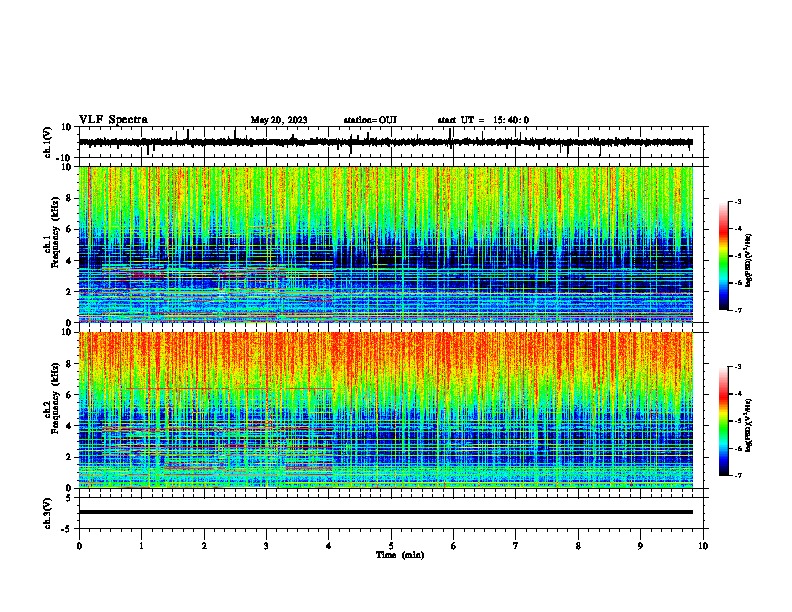Click the time-axis tick label '5'
This screenshot has height=612, width=792.
[x=391, y=546]
